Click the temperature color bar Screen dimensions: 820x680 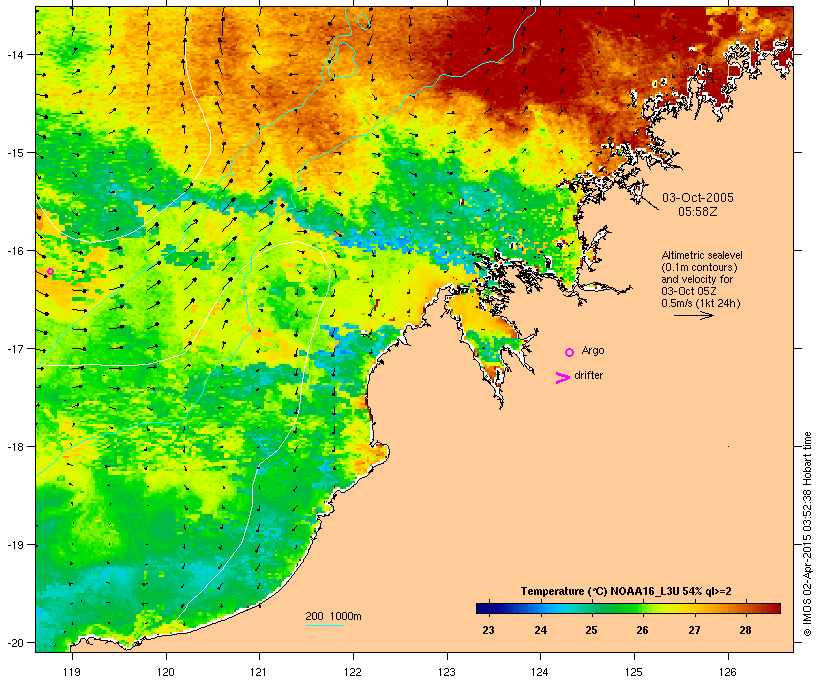[628, 608]
